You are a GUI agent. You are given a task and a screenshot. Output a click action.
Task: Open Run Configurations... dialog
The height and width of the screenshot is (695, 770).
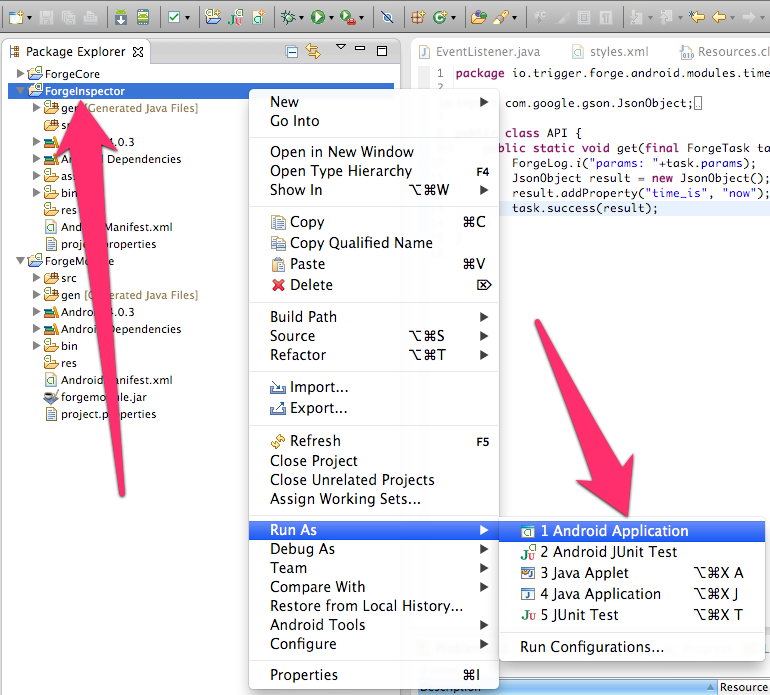coord(632,647)
